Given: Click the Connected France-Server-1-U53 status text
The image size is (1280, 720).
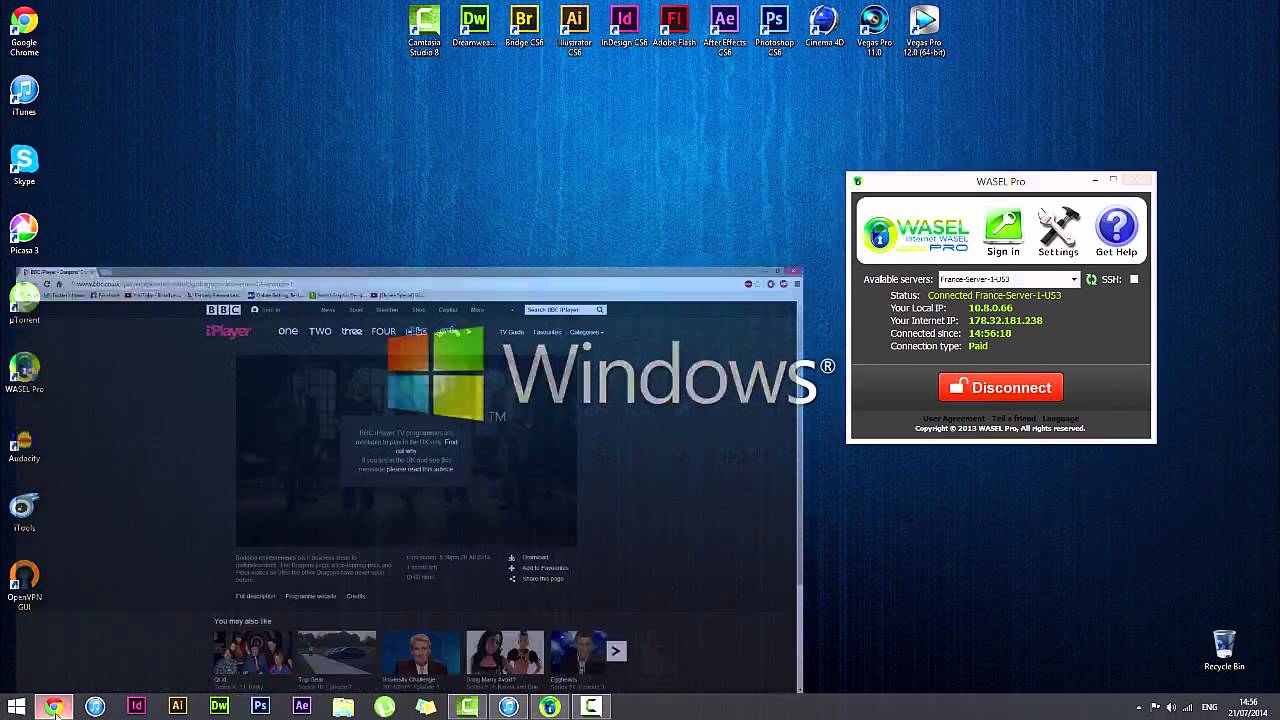Looking at the screenshot, I should point(994,296).
